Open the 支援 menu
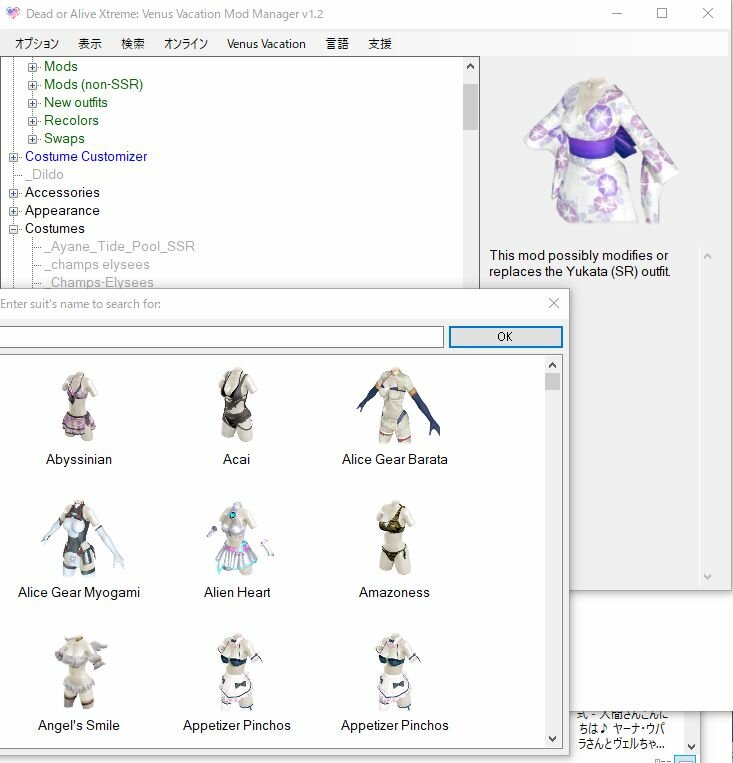Image resolution: width=733 pixels, height=763 pixels. [380, 44]
